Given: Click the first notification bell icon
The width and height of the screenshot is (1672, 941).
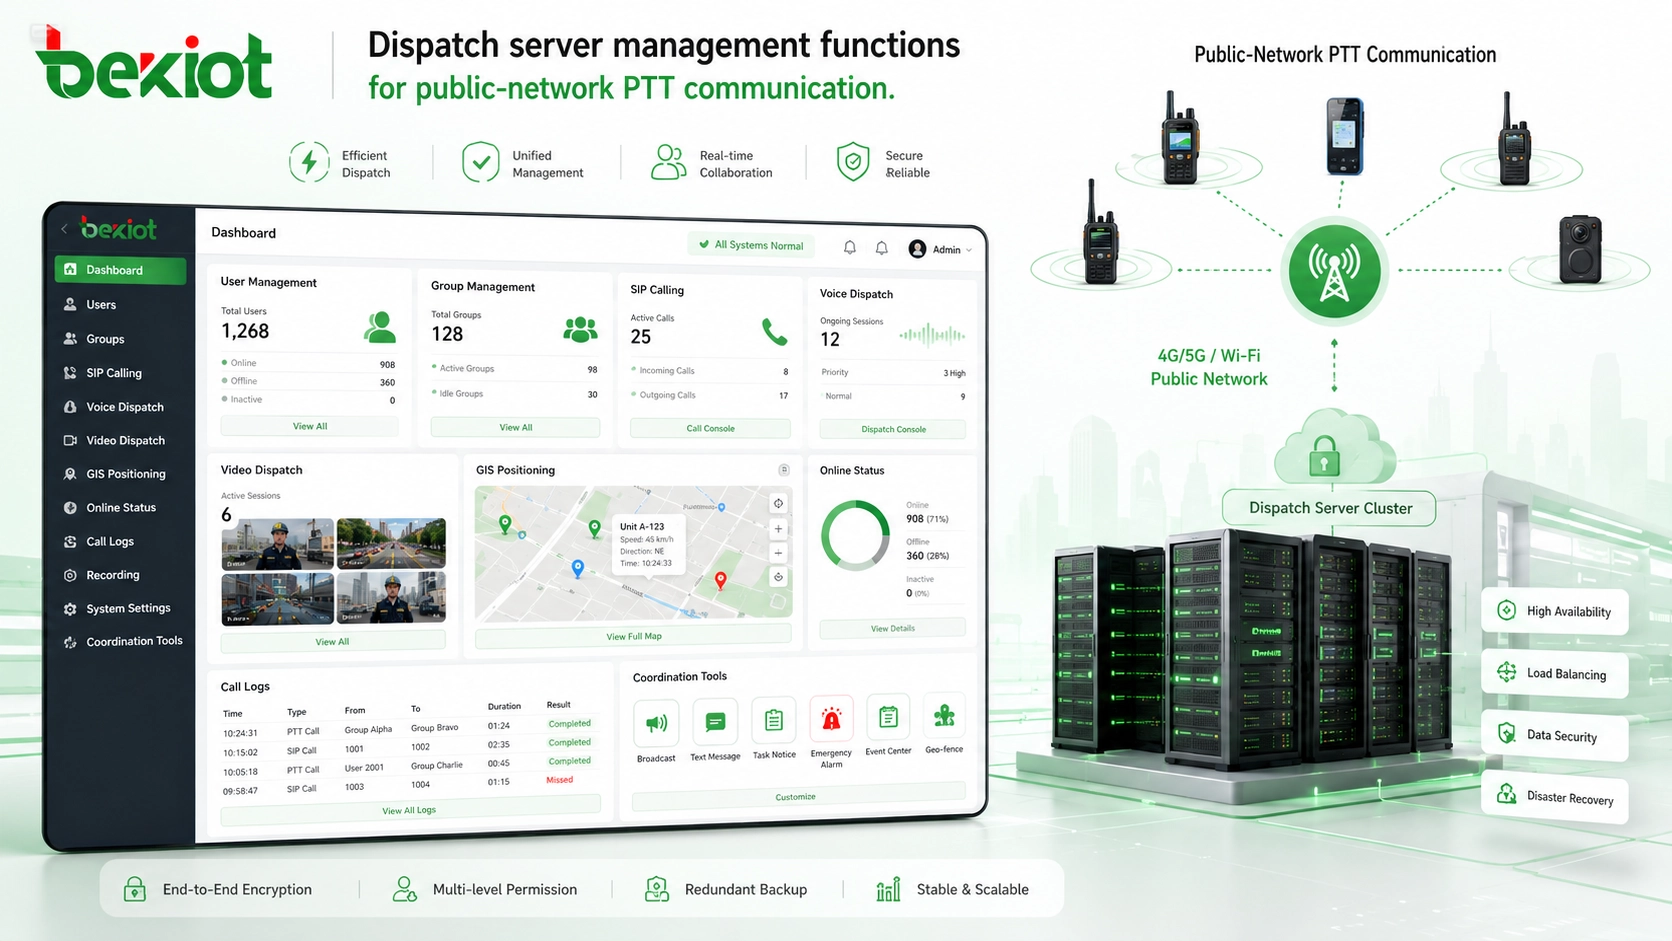Looking at the screenshot, I should [x=850, y=247].
